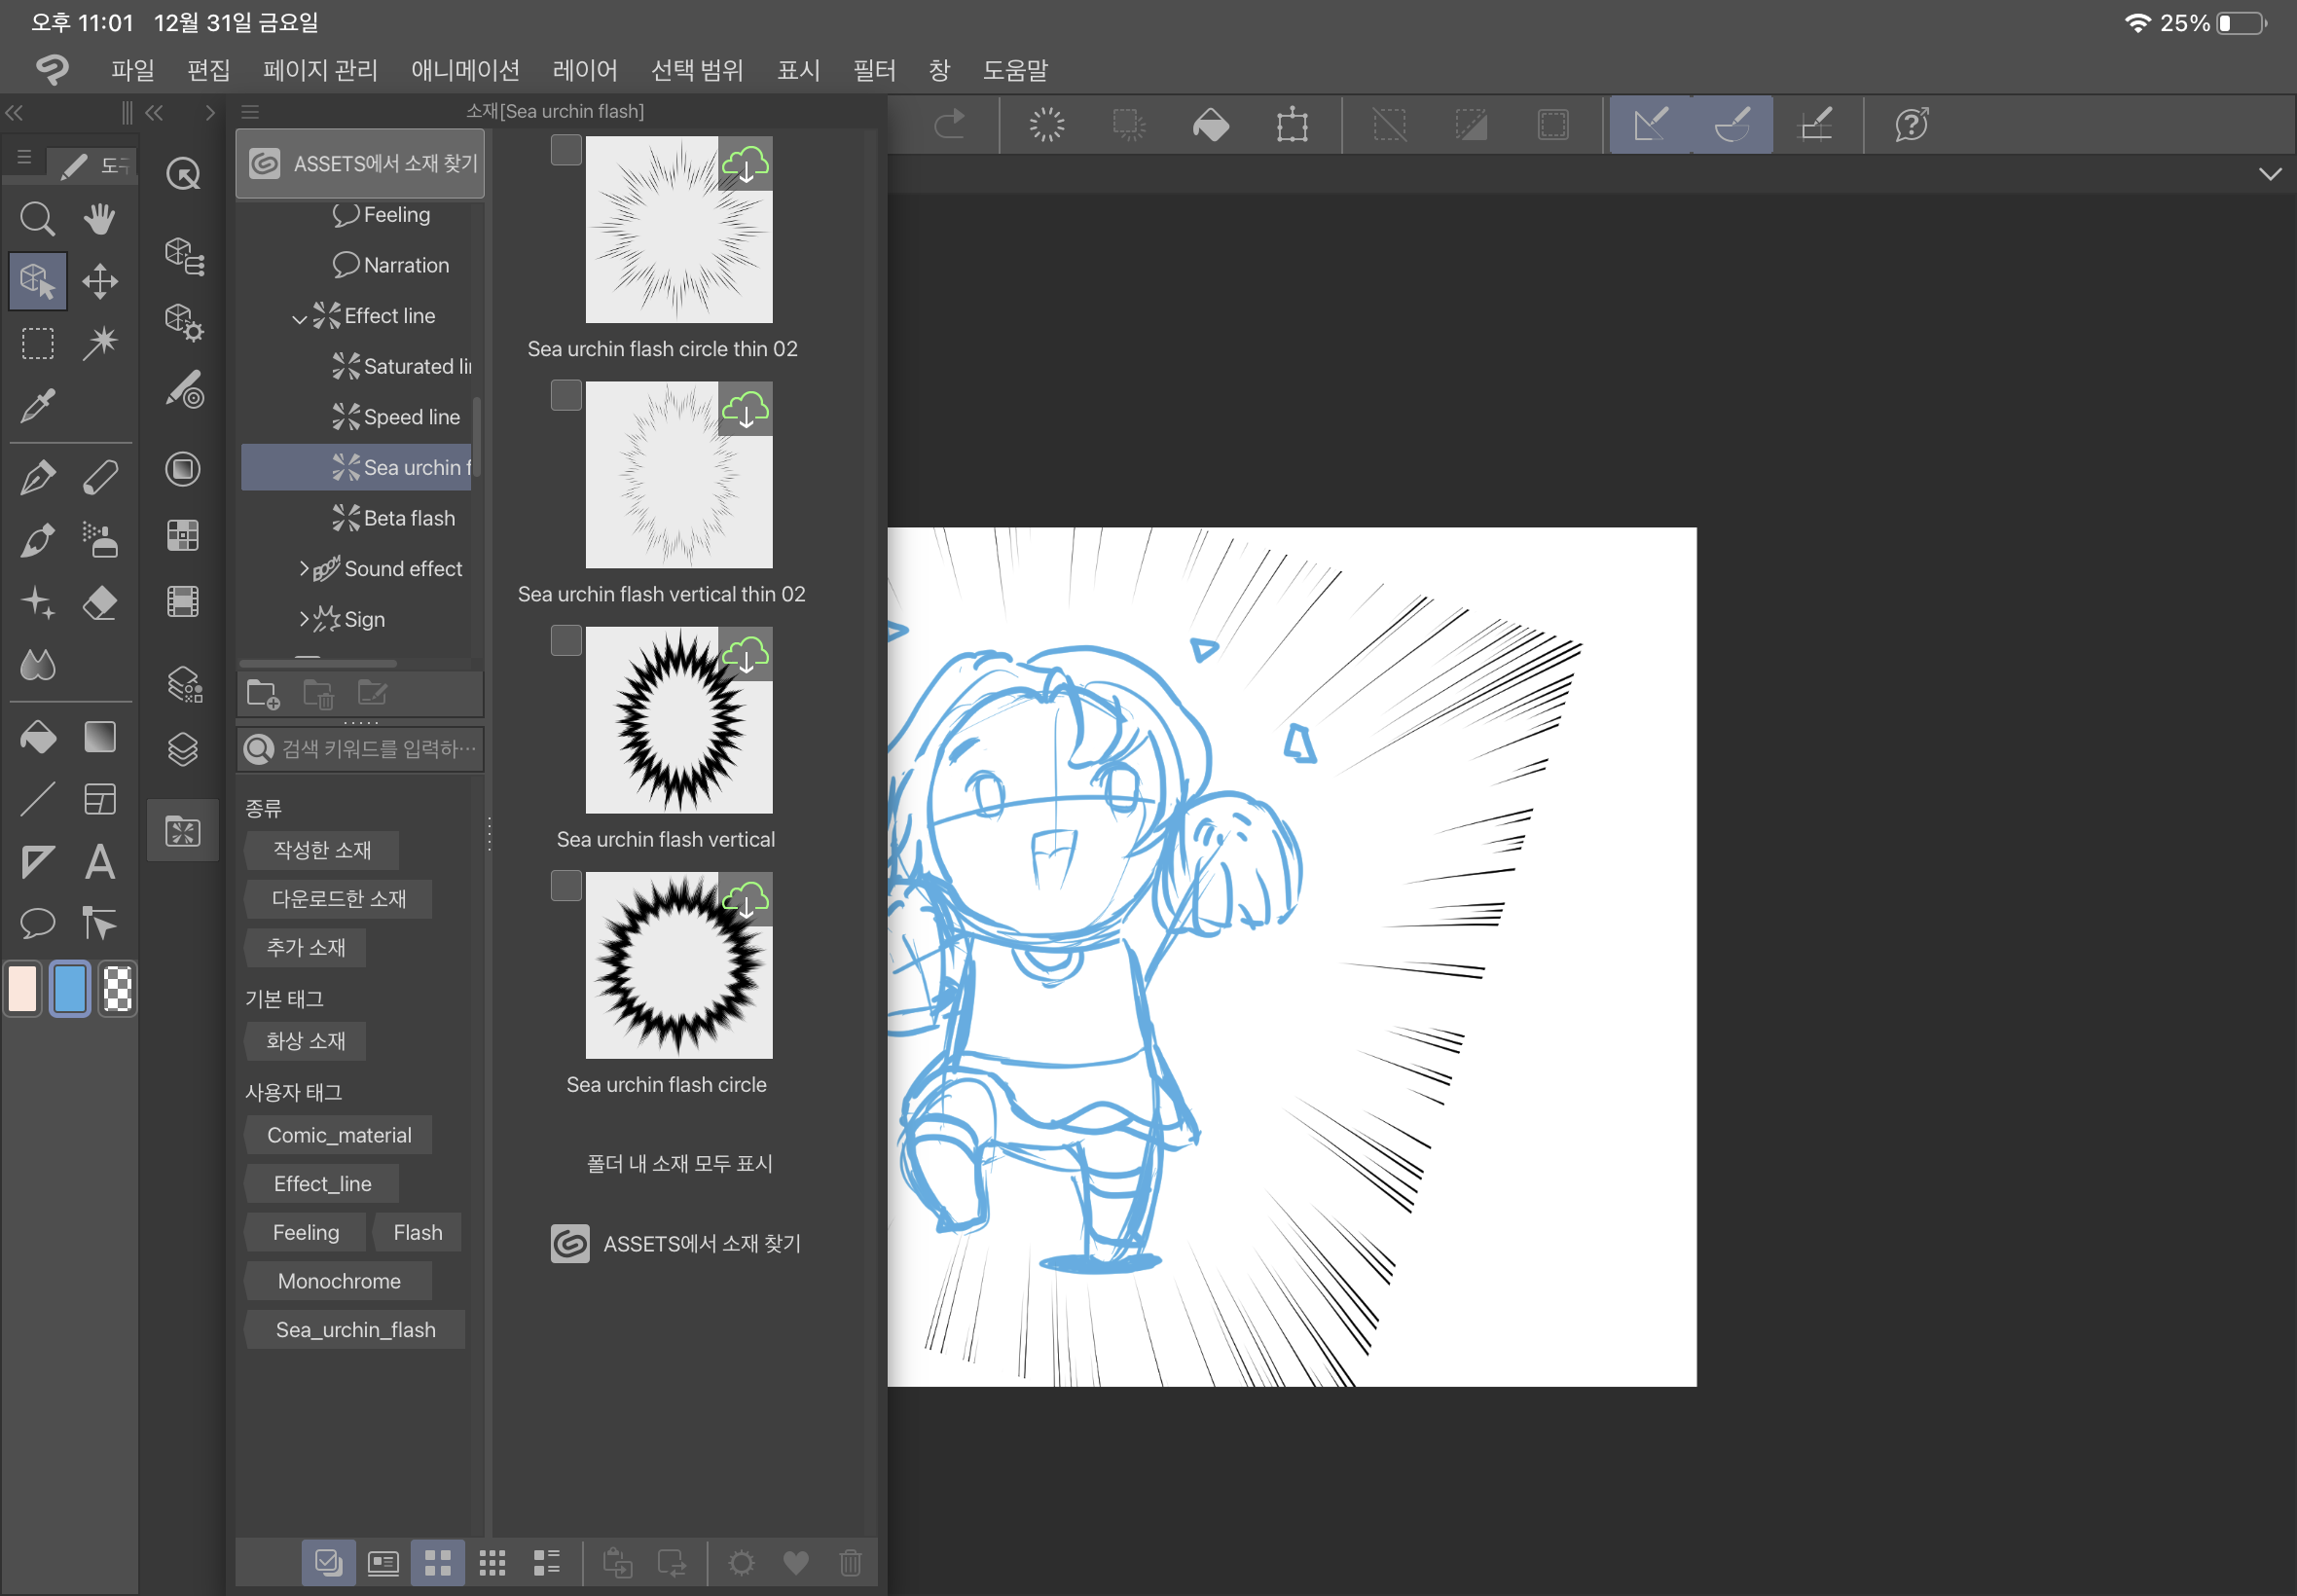Open the 레이어 menu

coord(584,70)
